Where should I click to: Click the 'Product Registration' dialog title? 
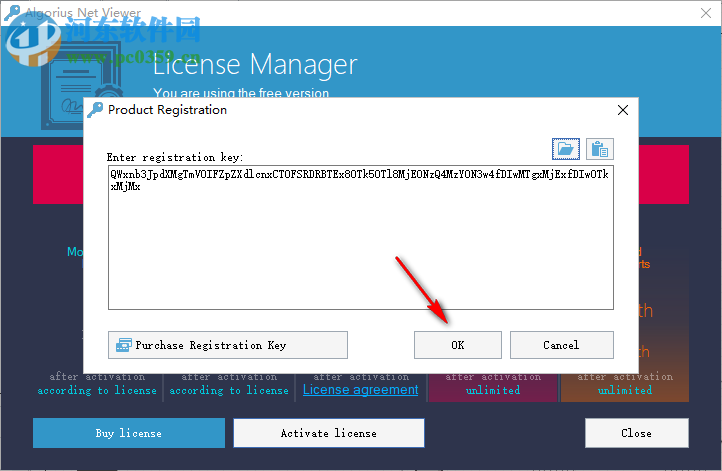pos(167,110)
